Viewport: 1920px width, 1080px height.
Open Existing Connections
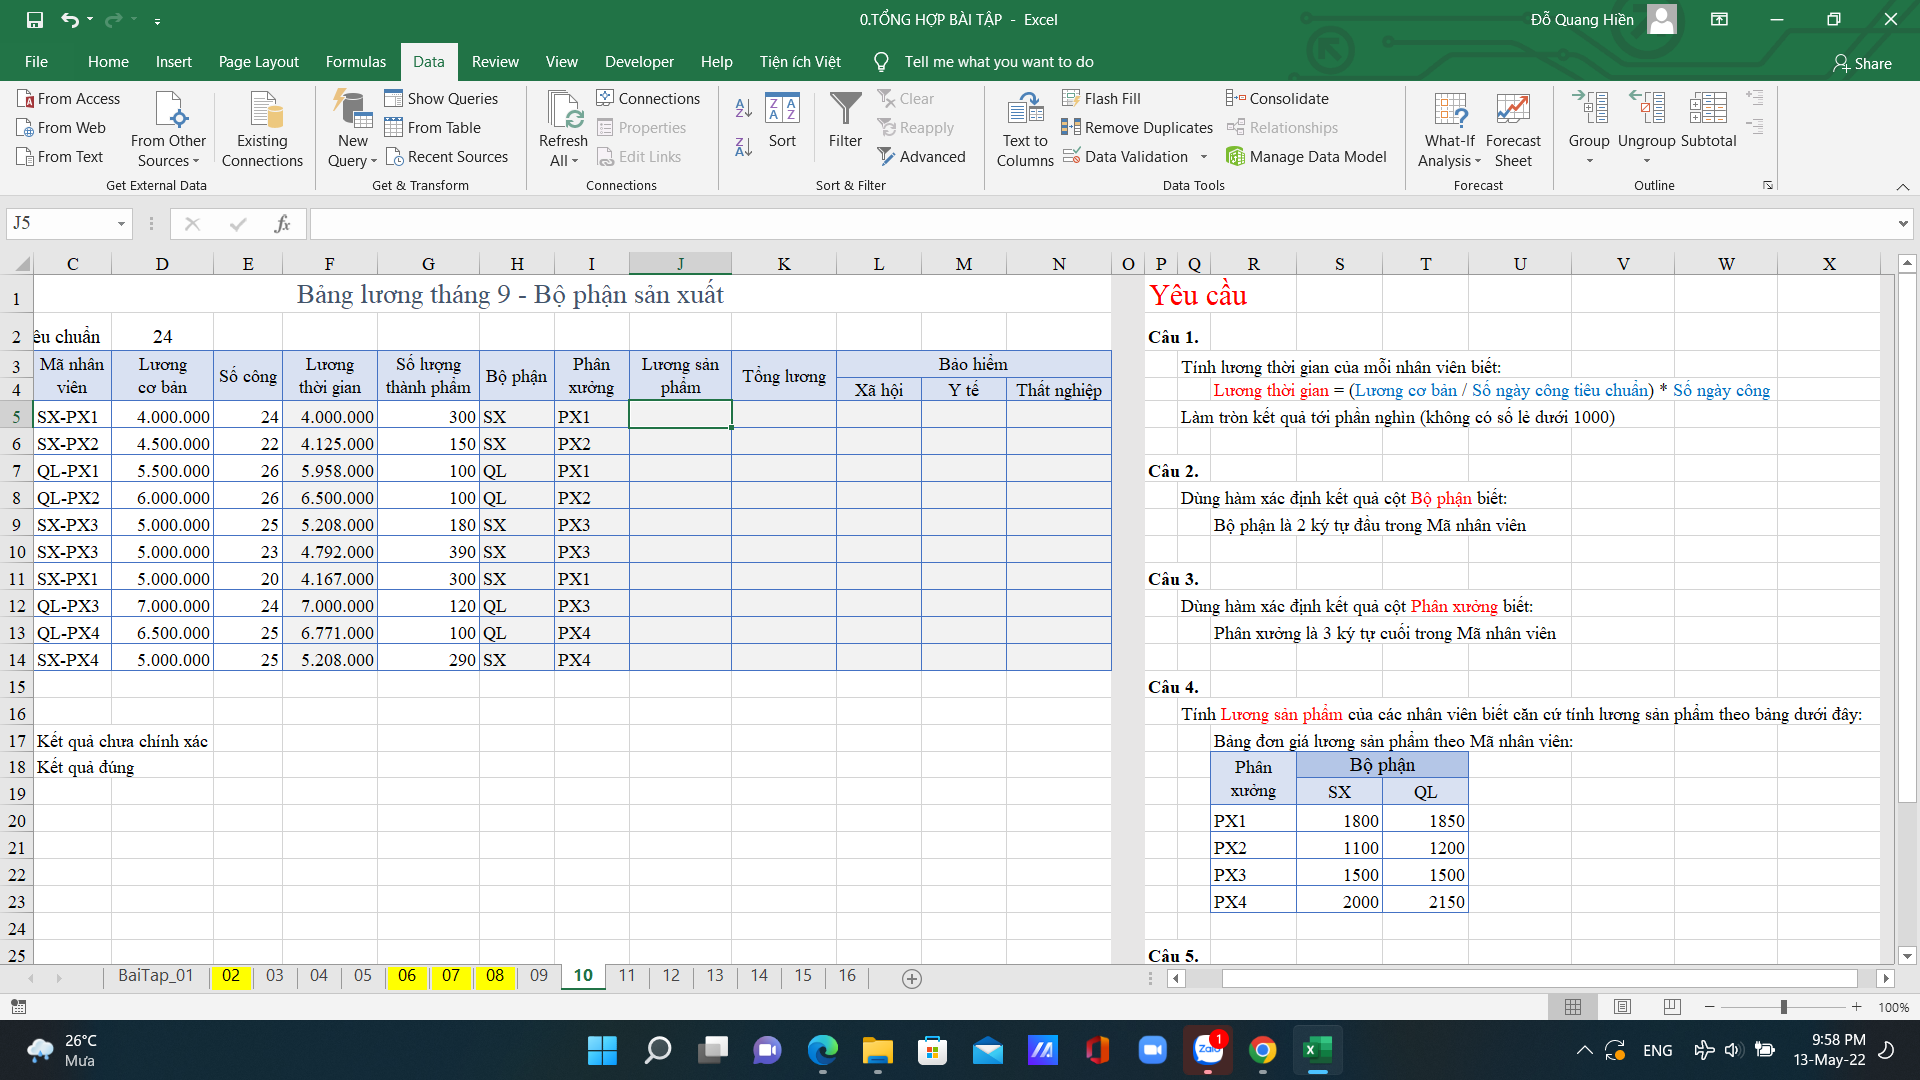262,128
